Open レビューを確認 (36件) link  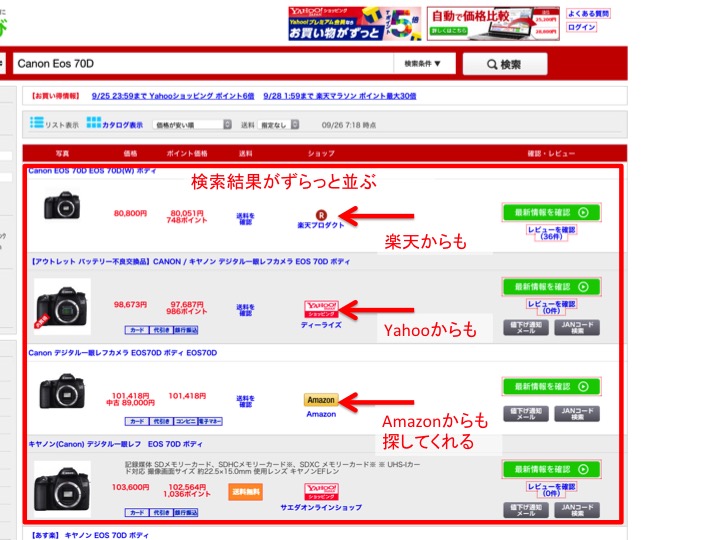pos(551,233)
